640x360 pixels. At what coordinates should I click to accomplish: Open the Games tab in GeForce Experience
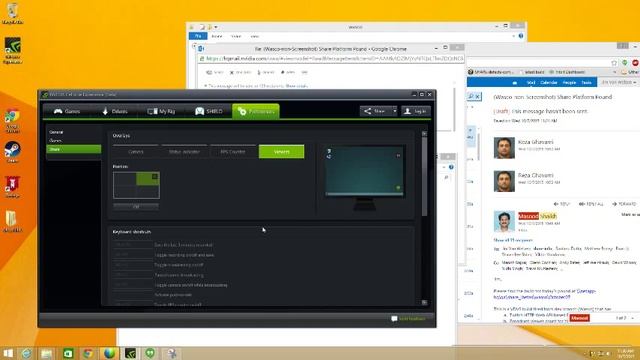click(x=67, y=111)
